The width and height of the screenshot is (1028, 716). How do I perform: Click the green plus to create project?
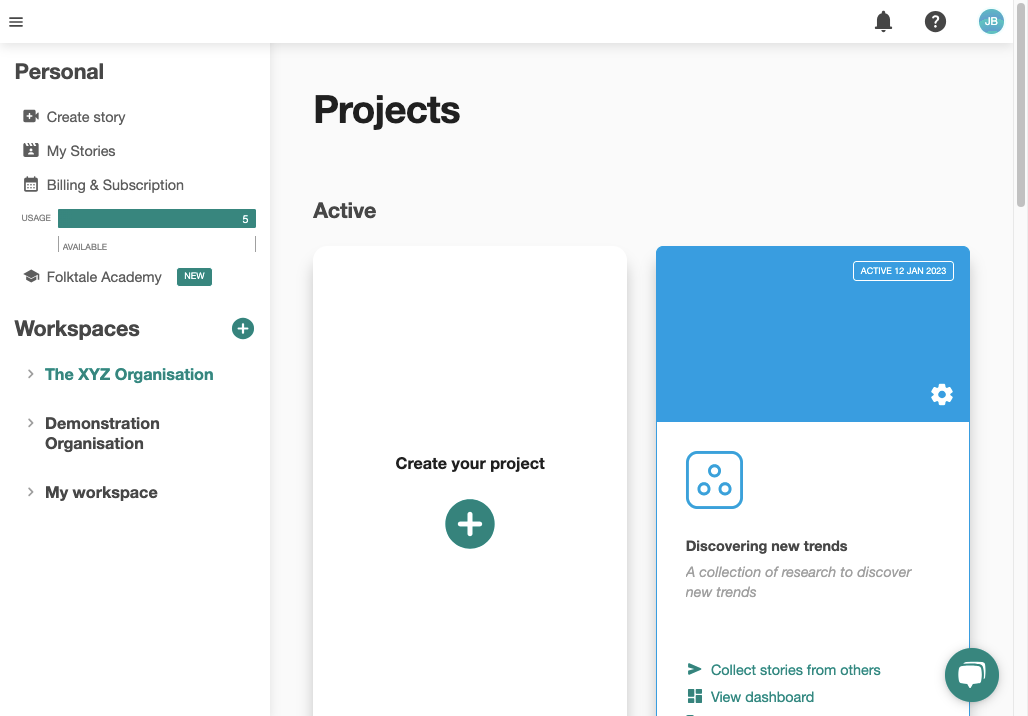469,524
